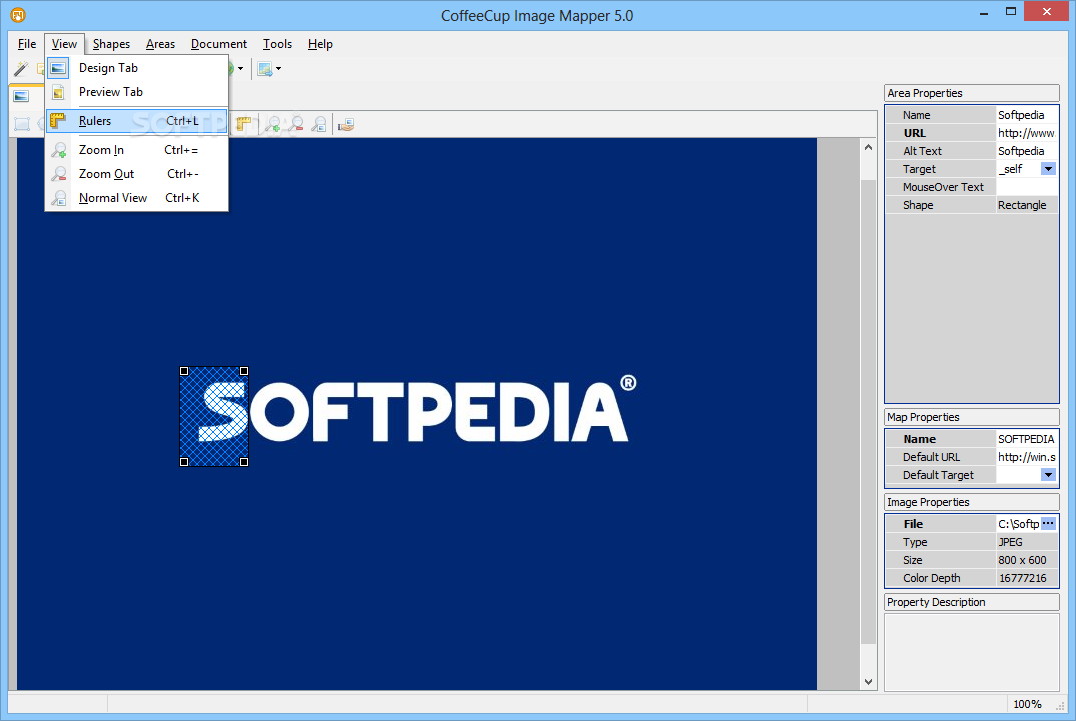Select the rectangle shape tool
1076x721 pixels.
pyautogui.click(x=22, y=124)
